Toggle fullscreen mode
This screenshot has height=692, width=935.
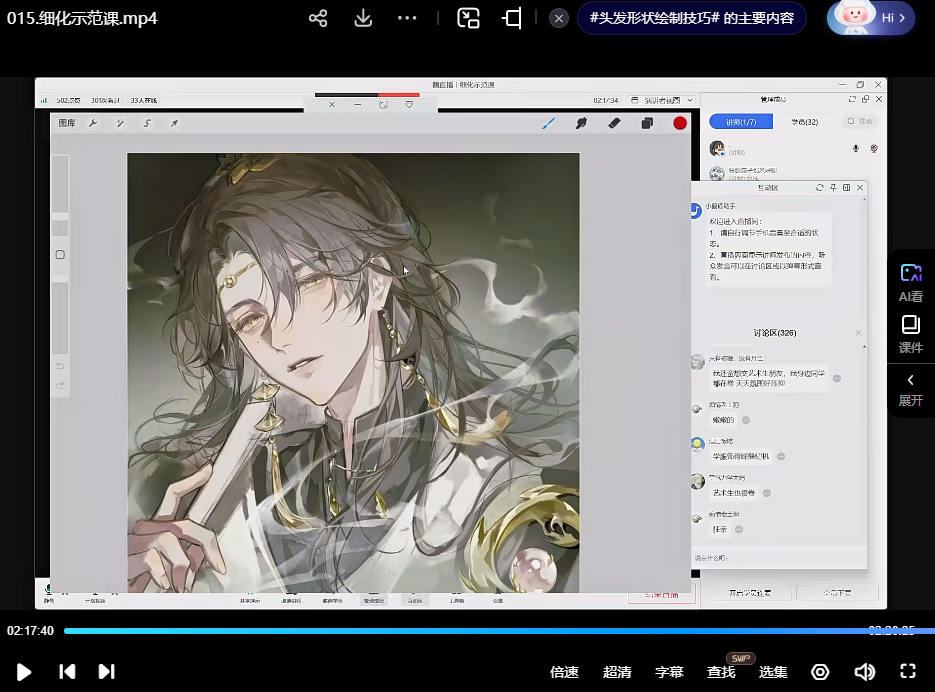(x=908, y=672)
